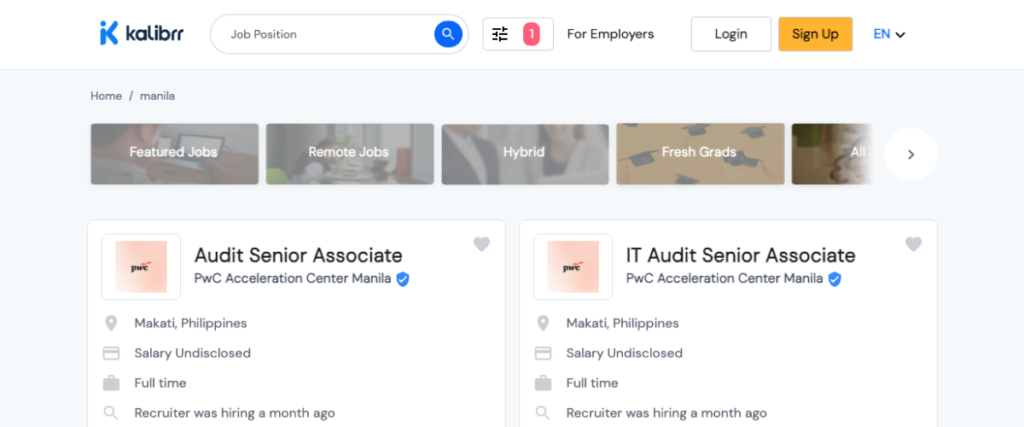Screen dimensions: 1024x427
Task: Click verified badge on Audit Senior Associate card
Action: click(403, 279)
